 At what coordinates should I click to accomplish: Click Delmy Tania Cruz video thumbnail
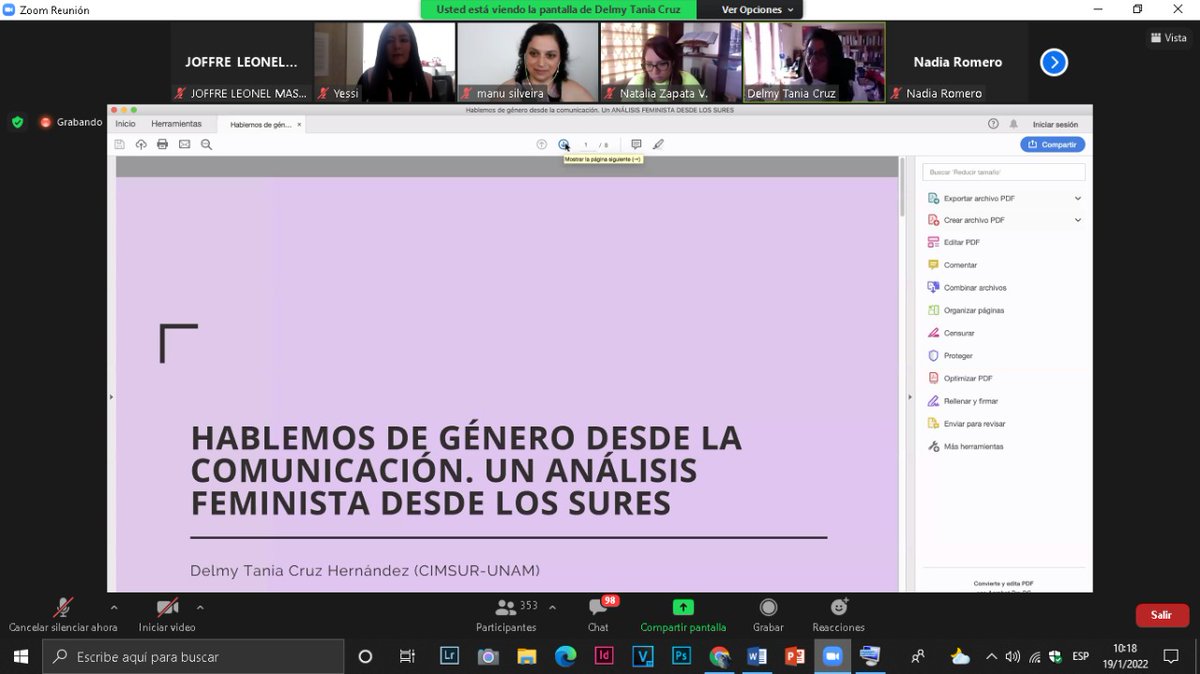click(814, 62)
